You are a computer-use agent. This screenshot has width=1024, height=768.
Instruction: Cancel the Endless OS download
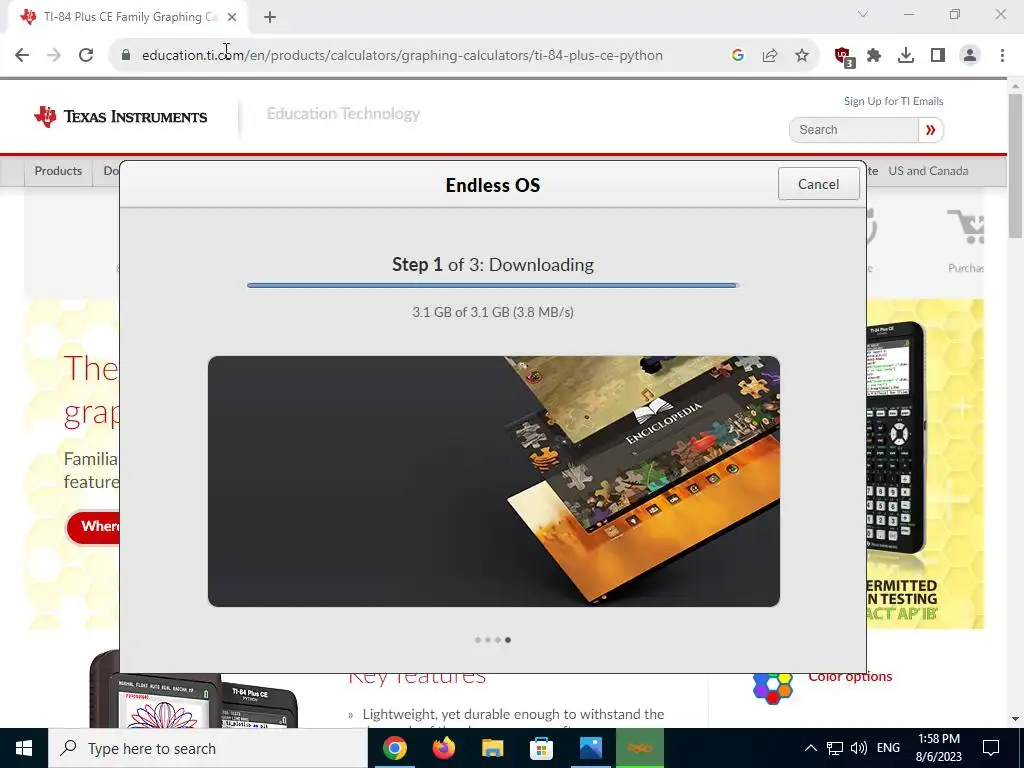tap(818, 184)
